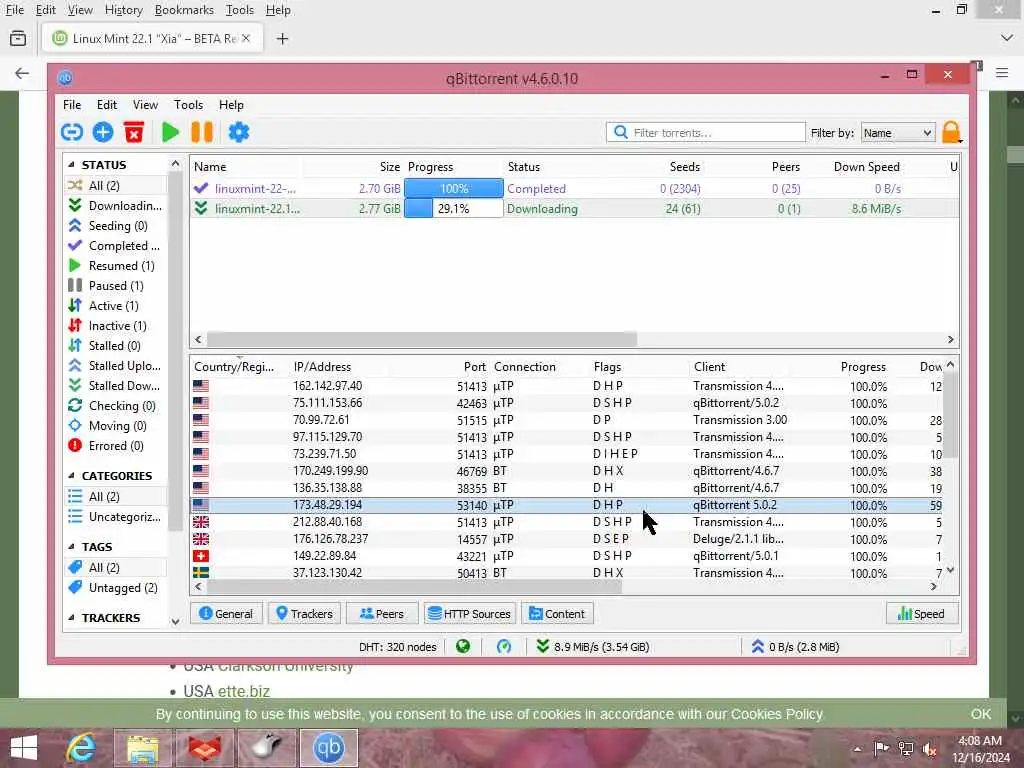The height and width of the screenshot is (768, 1024).
Task: Click the green Resume play icon
Action: pyautogui.click(x=170, y=133)
